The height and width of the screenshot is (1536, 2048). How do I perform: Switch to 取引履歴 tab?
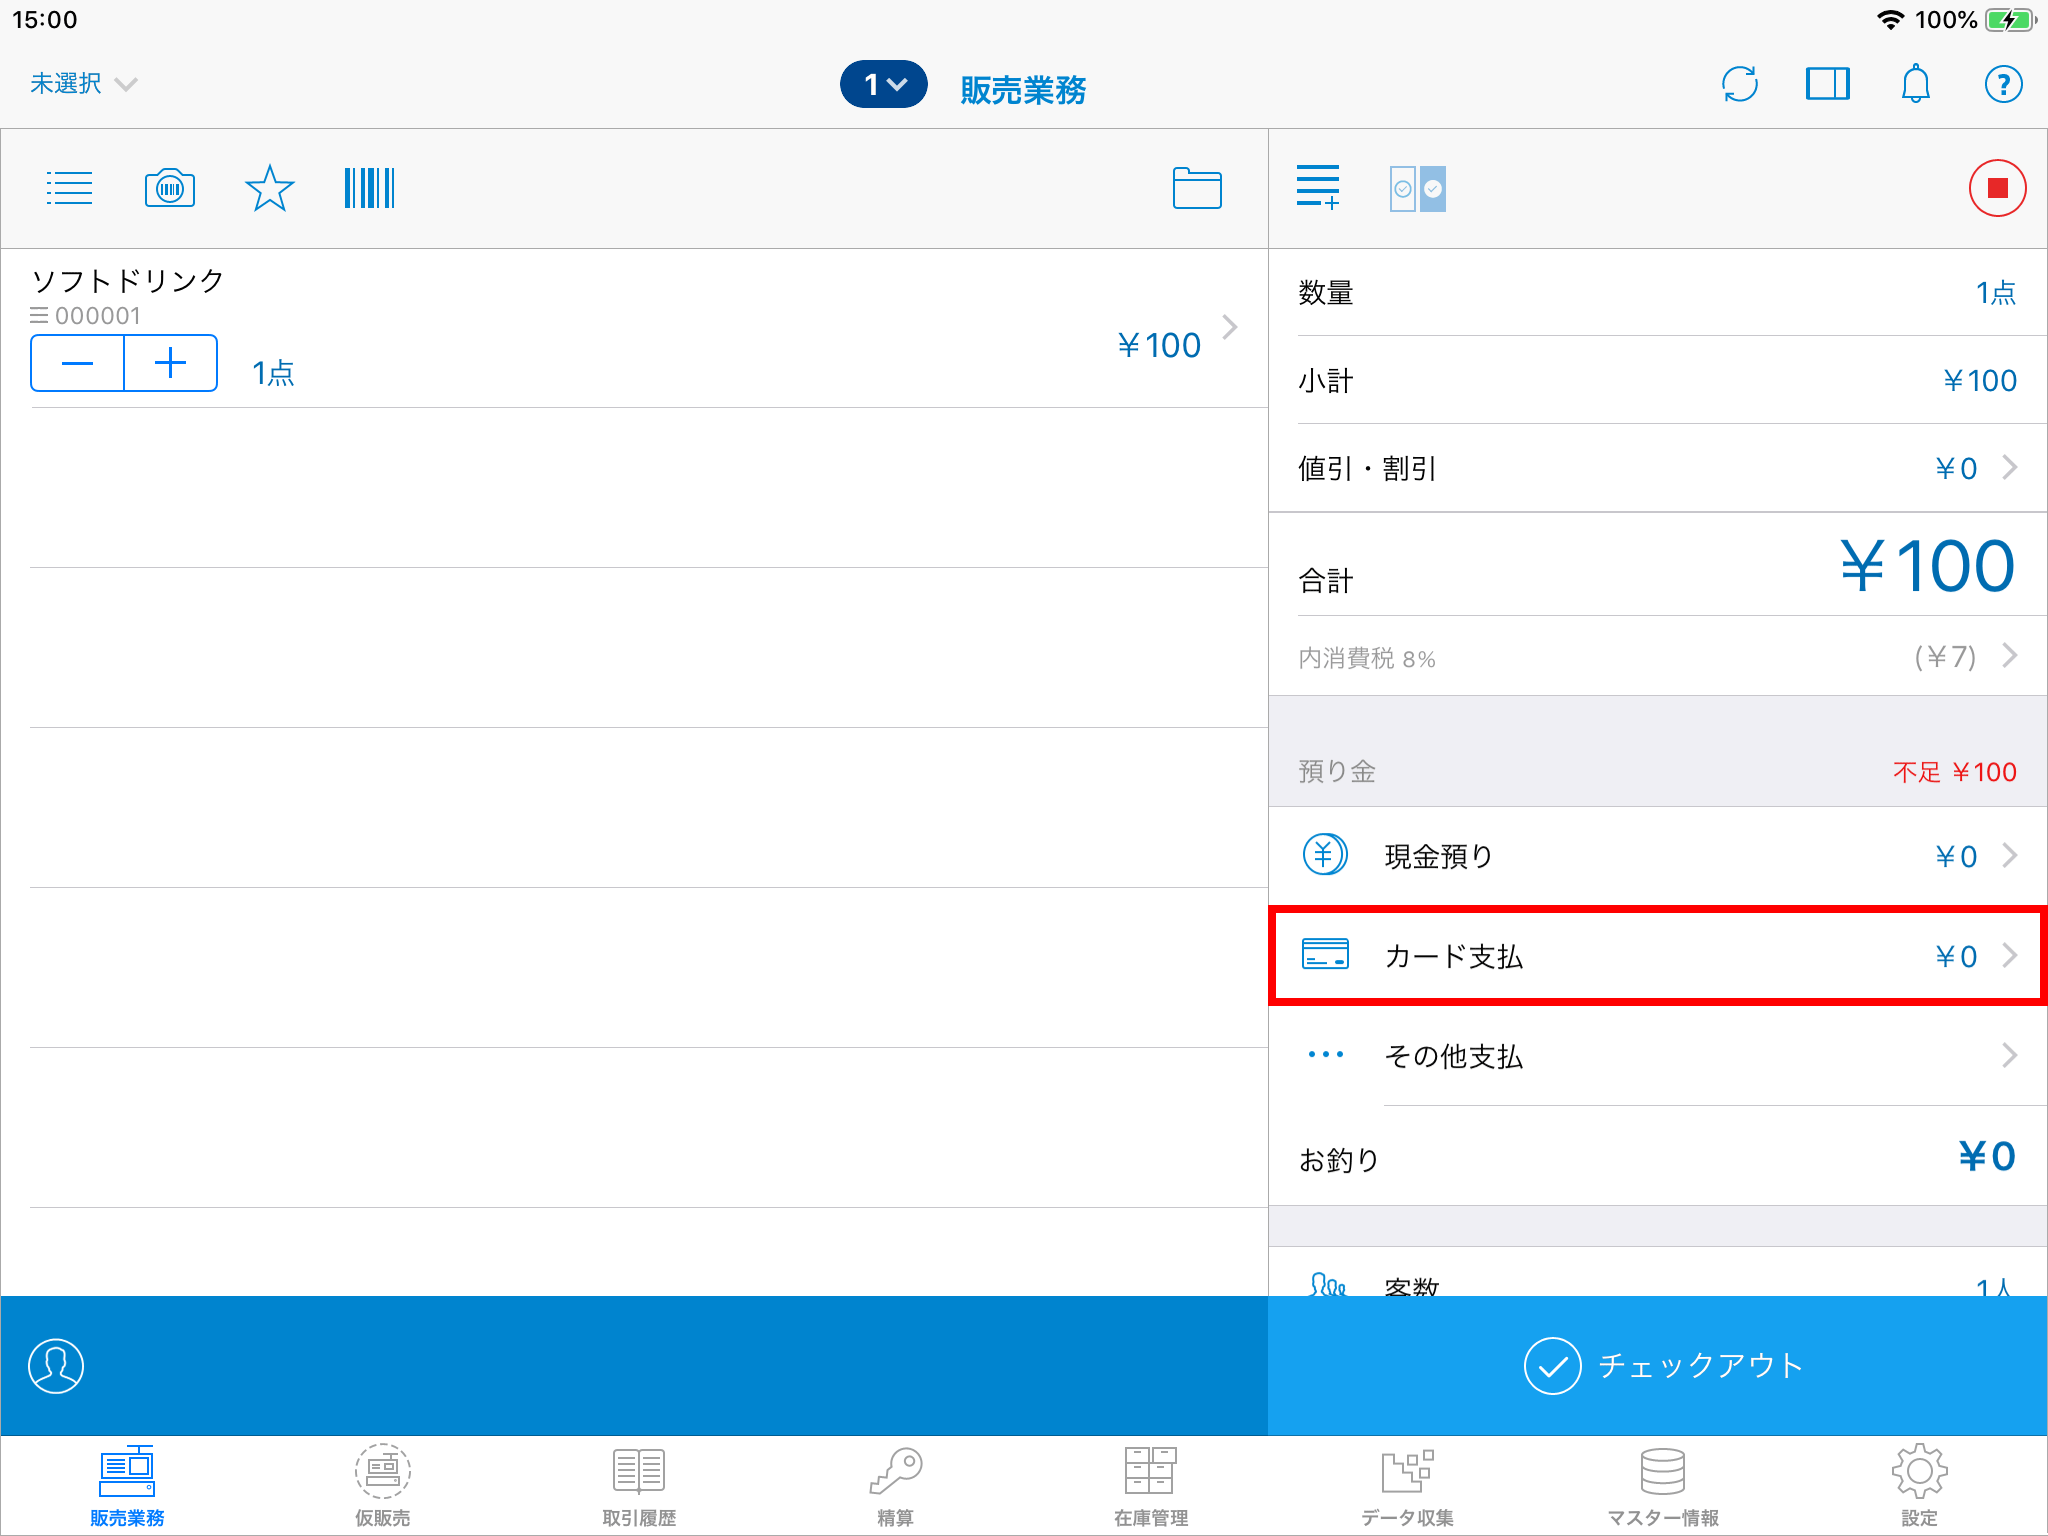coord(639,1486)
